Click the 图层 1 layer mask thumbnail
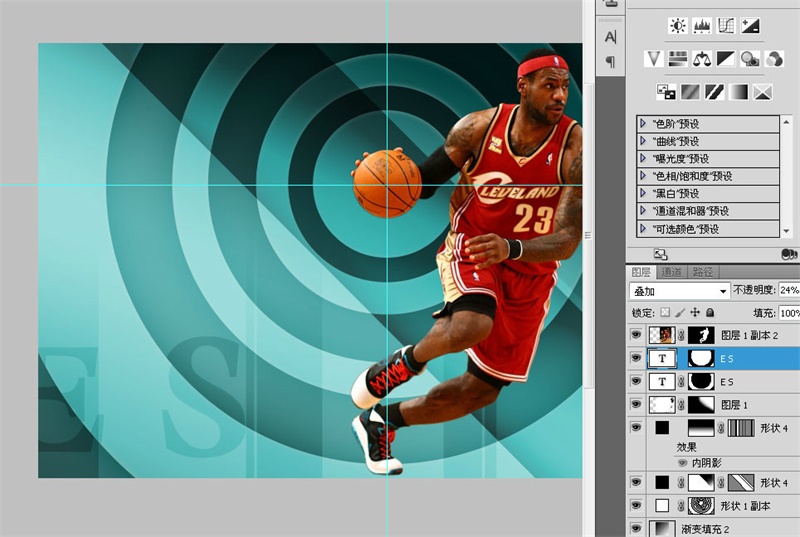Screen dimensions: 800x537 point(701,405)
